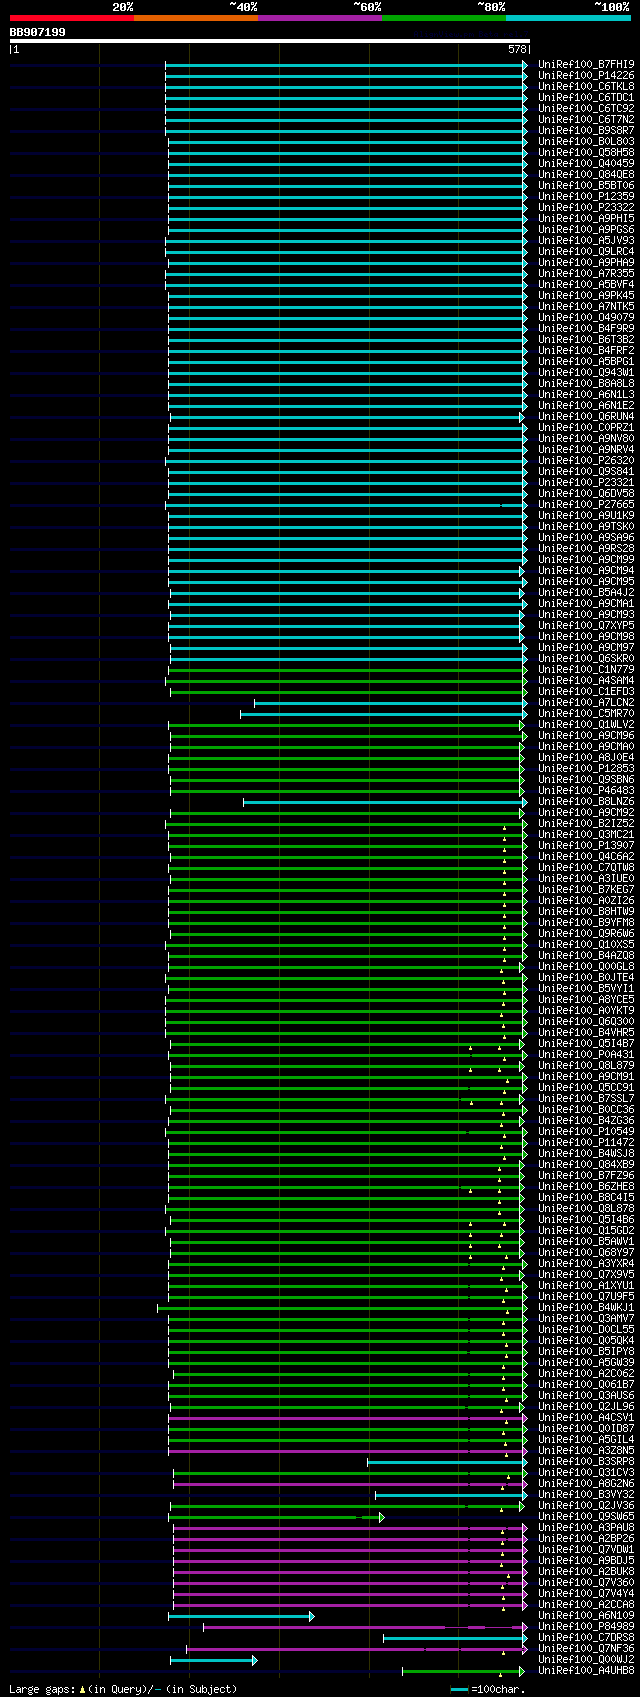The width and height of the screenshot is (640, 1697).
Task: Select label UniRef100_B8LNZ6
Action: 586,801
